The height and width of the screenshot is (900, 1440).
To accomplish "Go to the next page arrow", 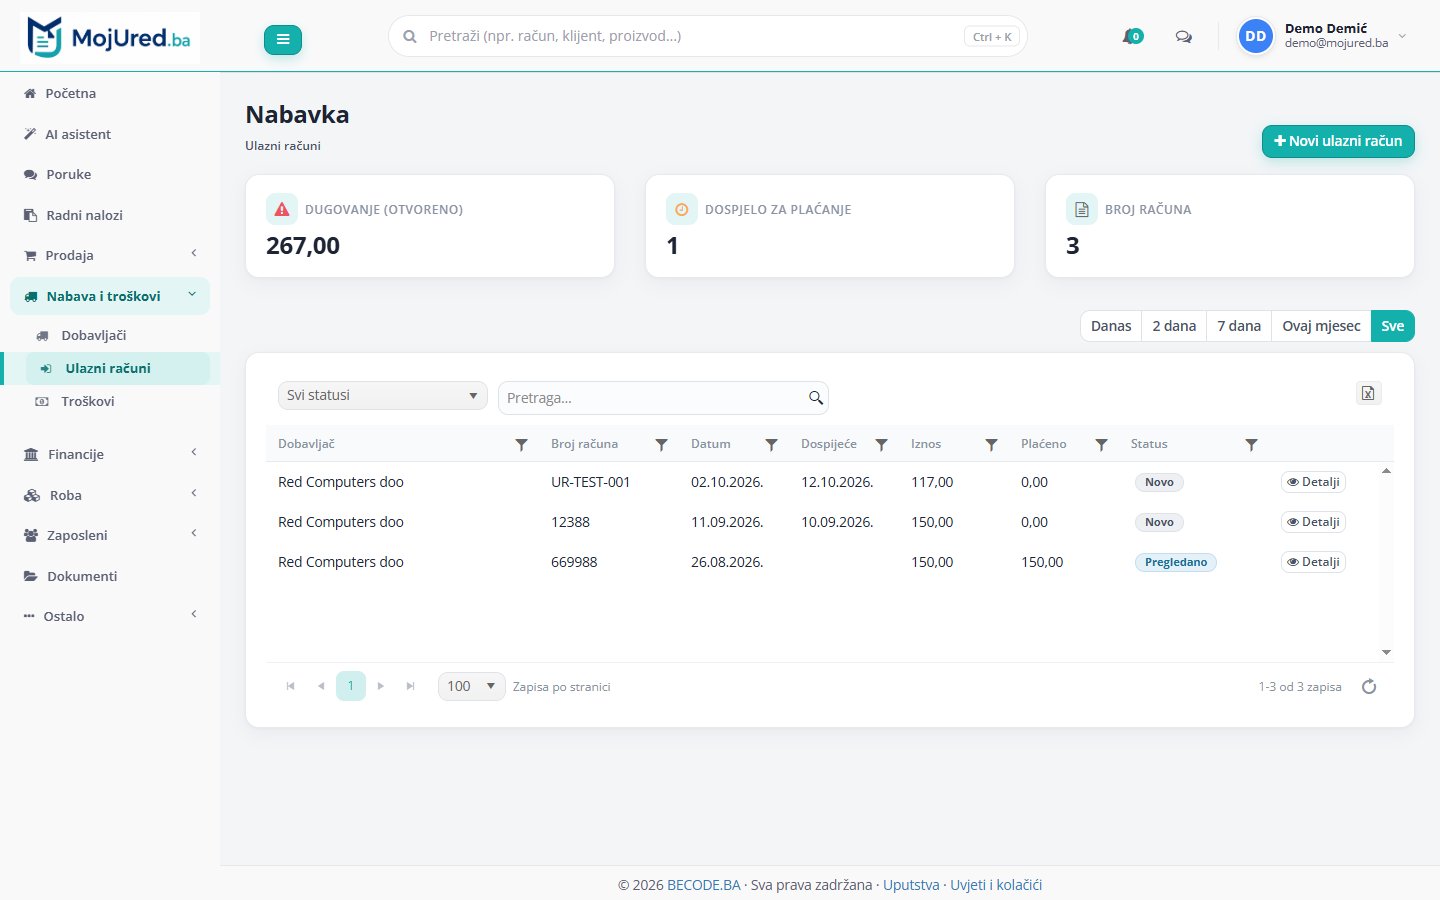I will coord(381,686).
